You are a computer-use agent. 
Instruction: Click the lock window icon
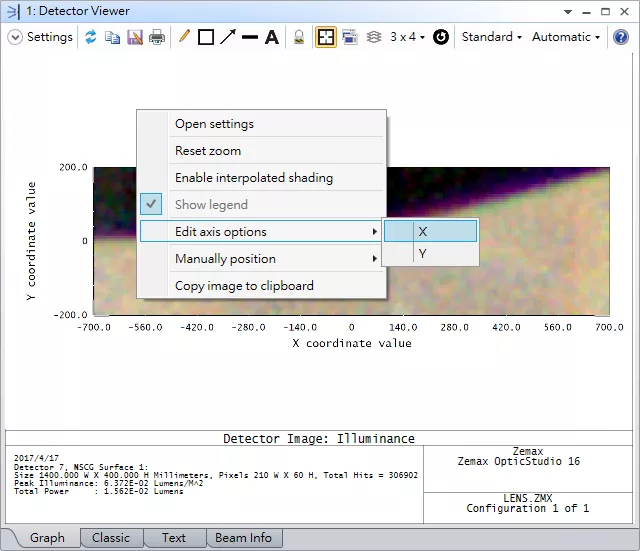(x=299, y=37)
